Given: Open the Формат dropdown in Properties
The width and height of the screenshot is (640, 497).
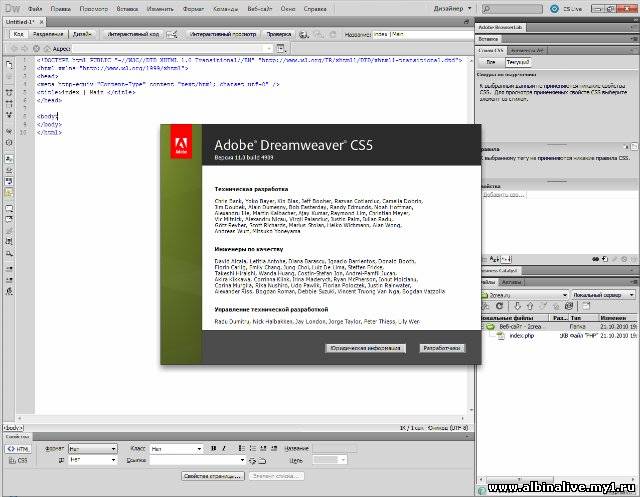Looking at the screenshot, I should [x=93, y=449].
